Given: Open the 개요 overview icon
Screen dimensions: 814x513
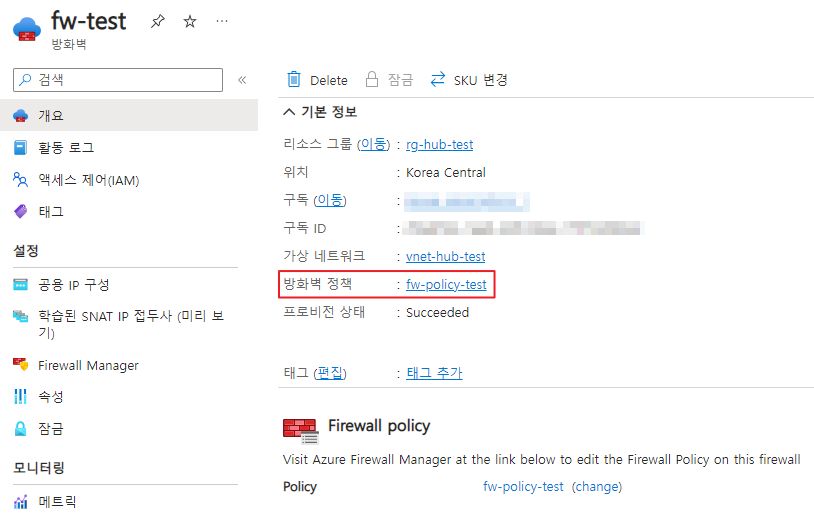Looking at the screenshot, I should 20,115.
